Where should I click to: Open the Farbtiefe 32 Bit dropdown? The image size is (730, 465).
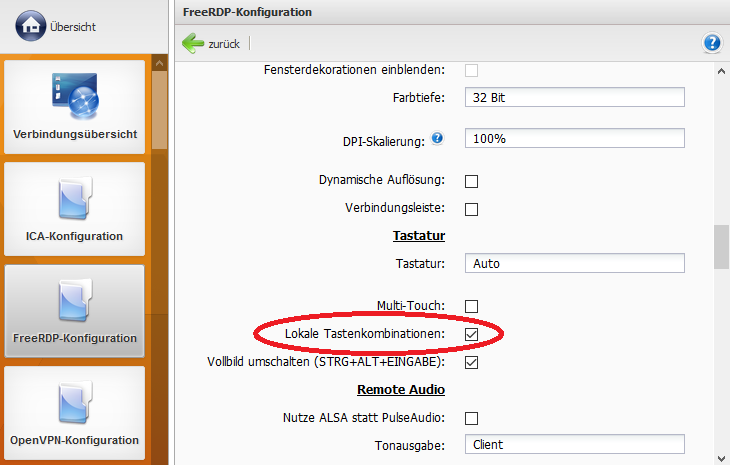click(574, 97)
